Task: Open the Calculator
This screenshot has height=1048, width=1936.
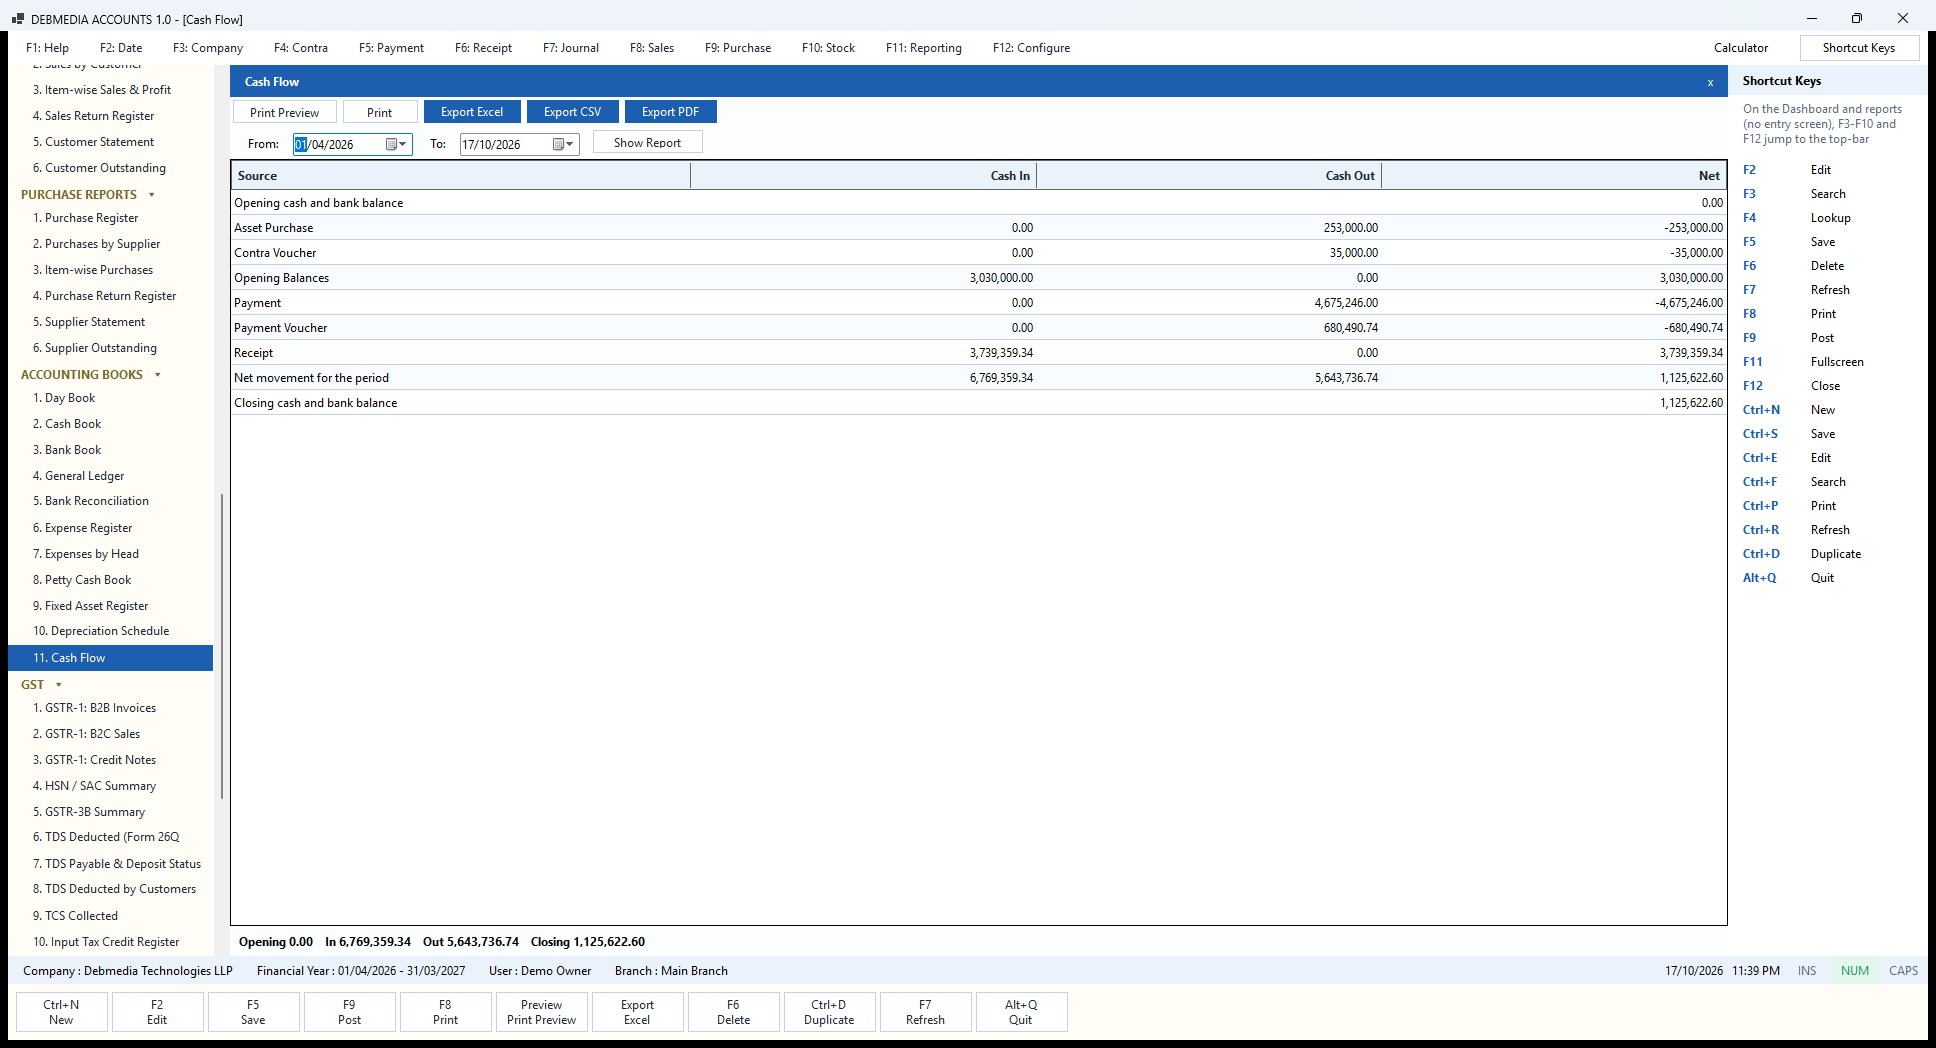Action: (x=1740, y=48)
